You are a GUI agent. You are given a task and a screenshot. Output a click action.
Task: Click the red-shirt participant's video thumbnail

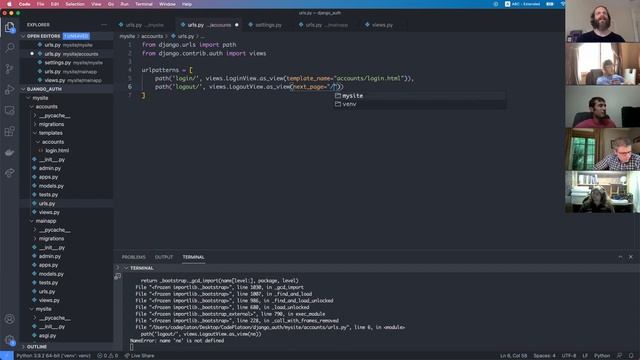602,107
